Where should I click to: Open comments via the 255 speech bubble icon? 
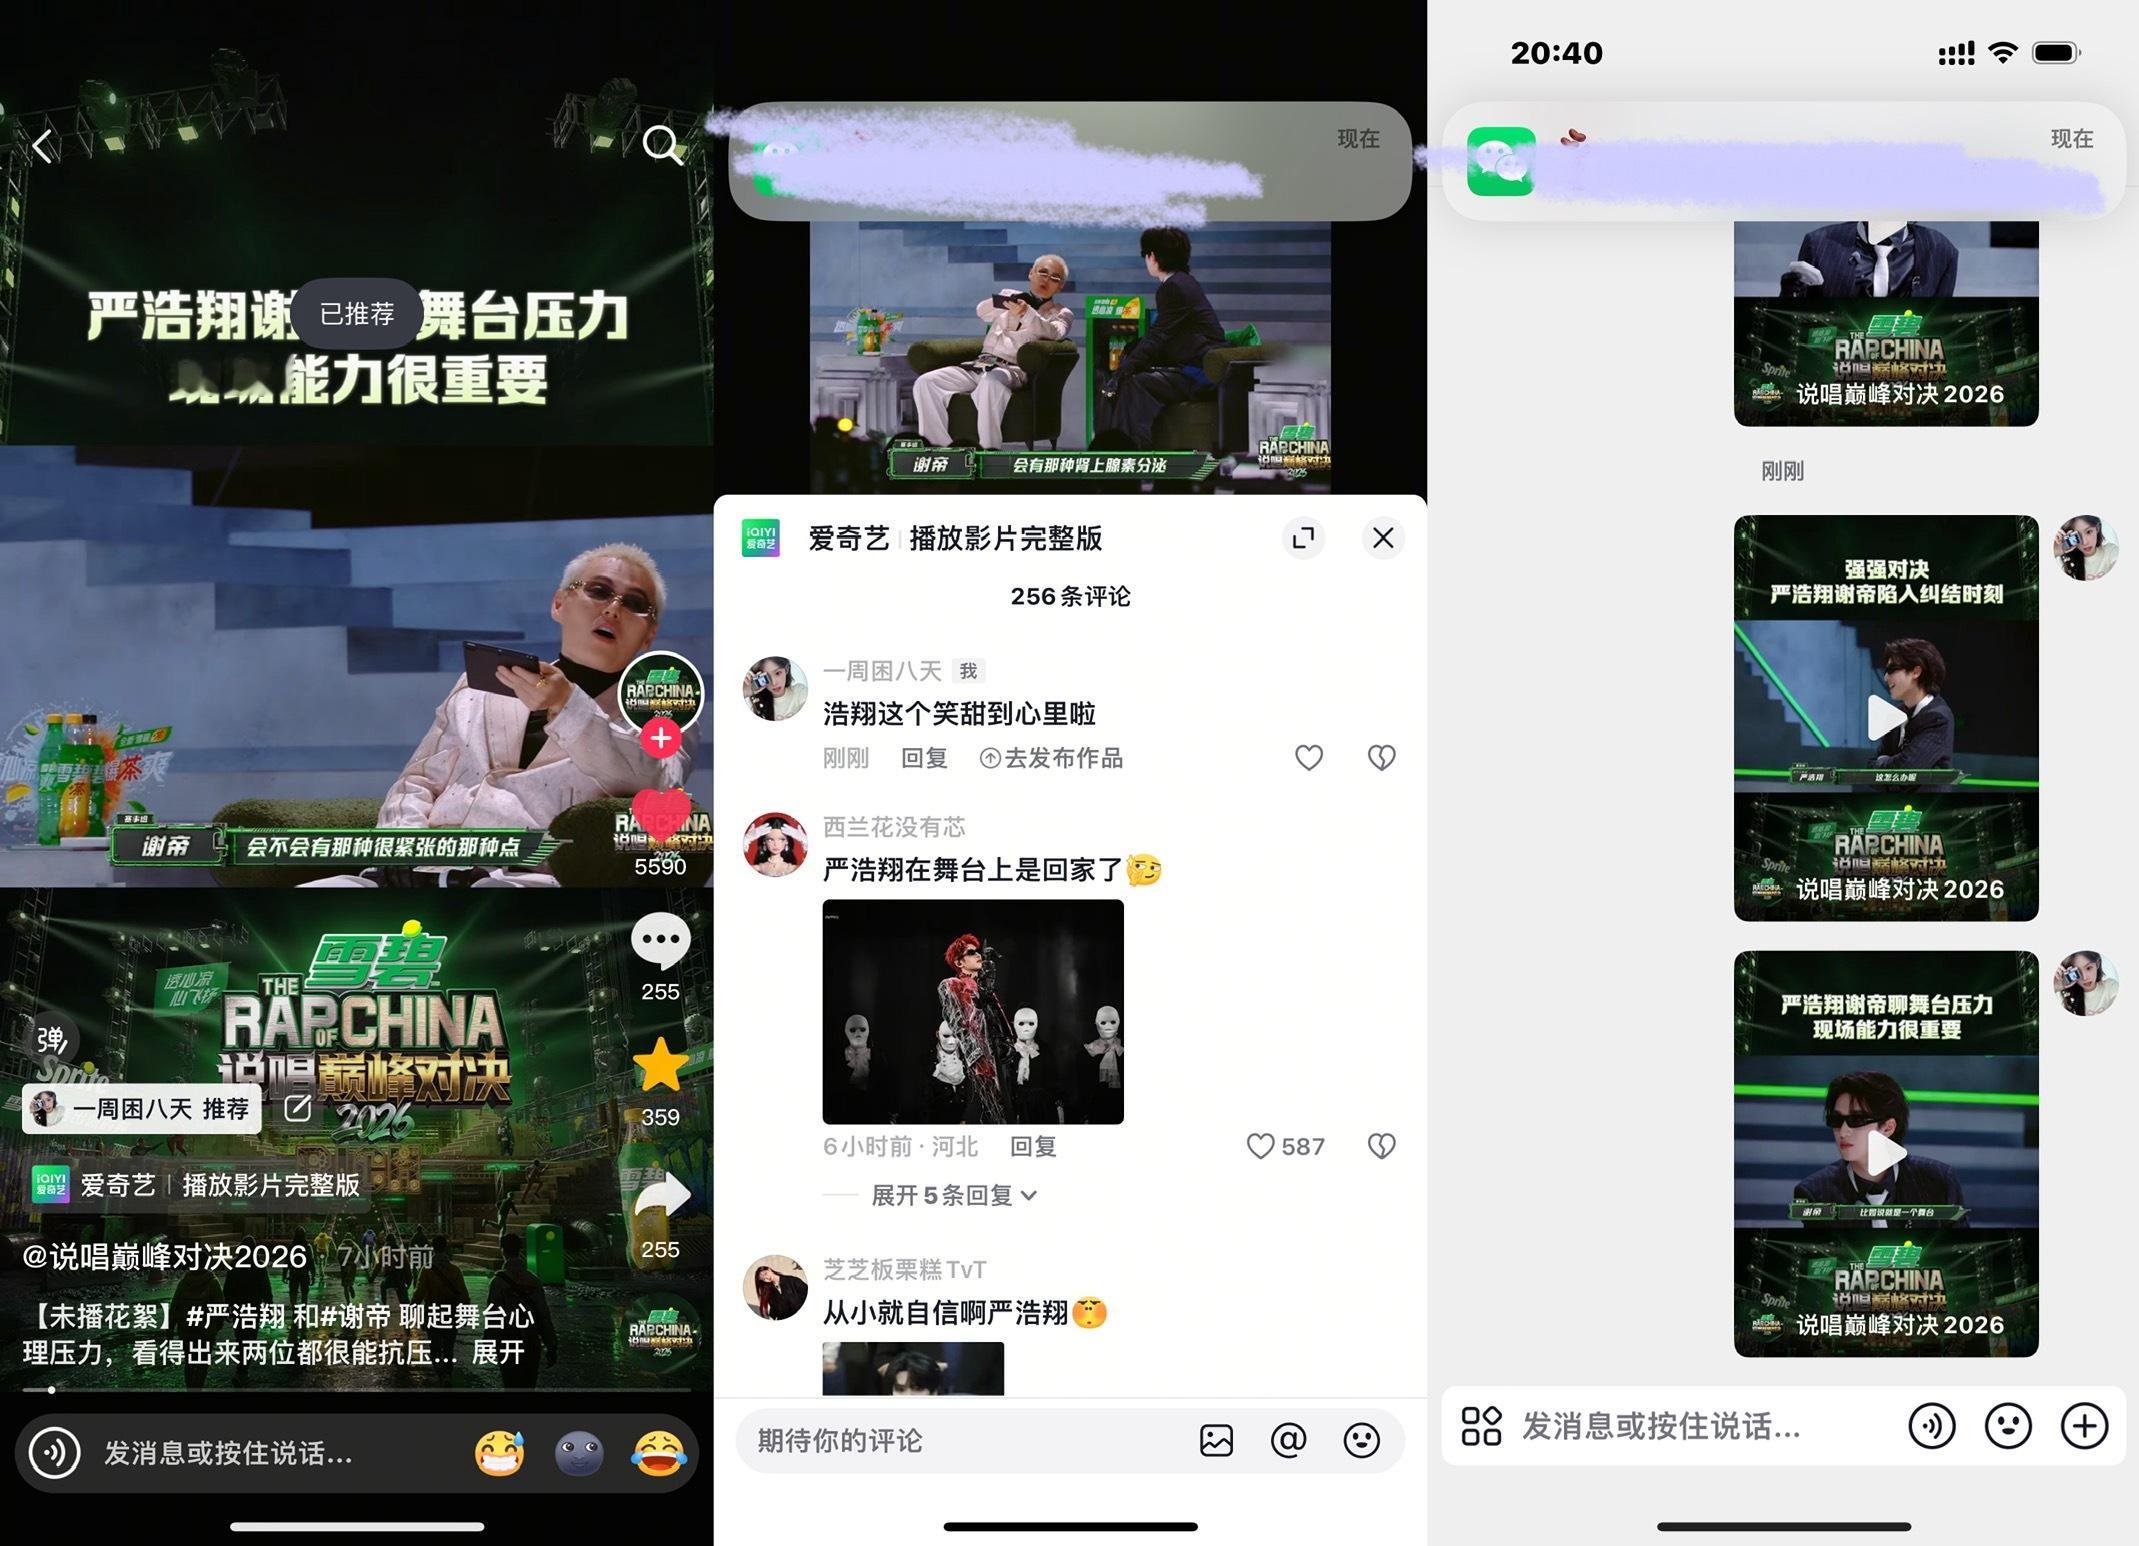pos(660,940)
